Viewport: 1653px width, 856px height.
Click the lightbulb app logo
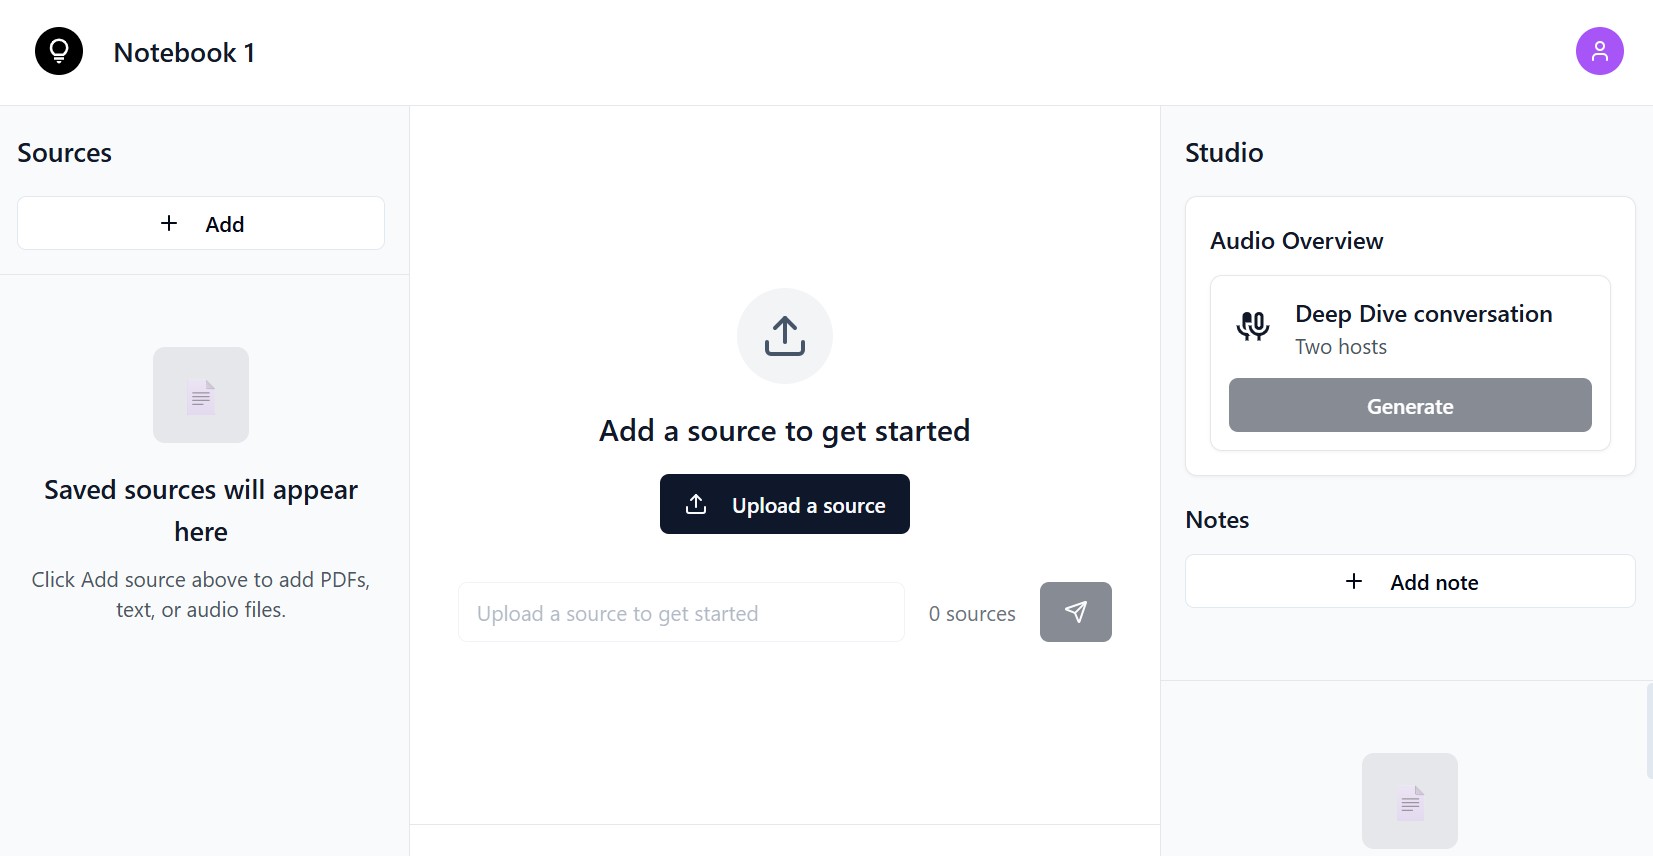click(x=59, y=51)
